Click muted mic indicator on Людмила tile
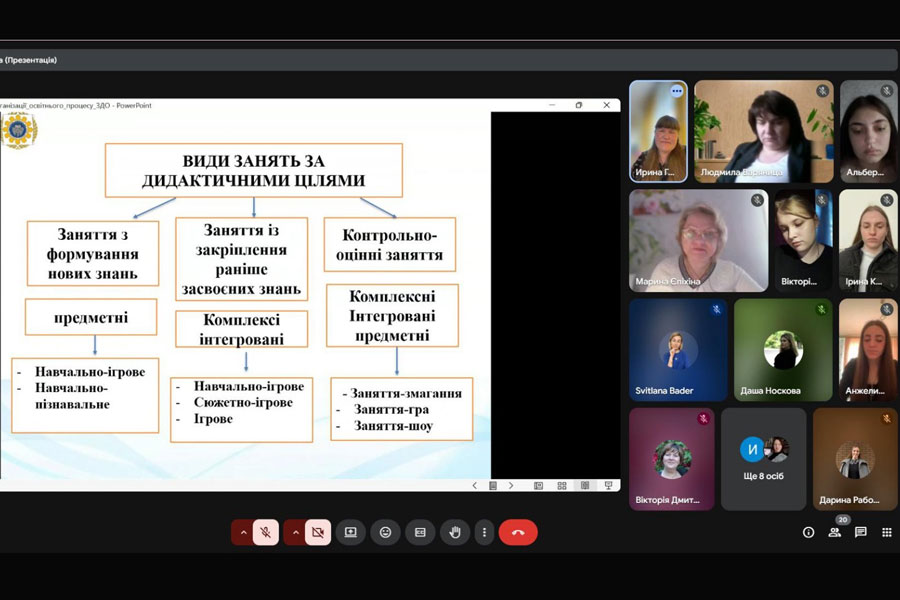This screenshot has height=600, width=900. tap(823, 91)
